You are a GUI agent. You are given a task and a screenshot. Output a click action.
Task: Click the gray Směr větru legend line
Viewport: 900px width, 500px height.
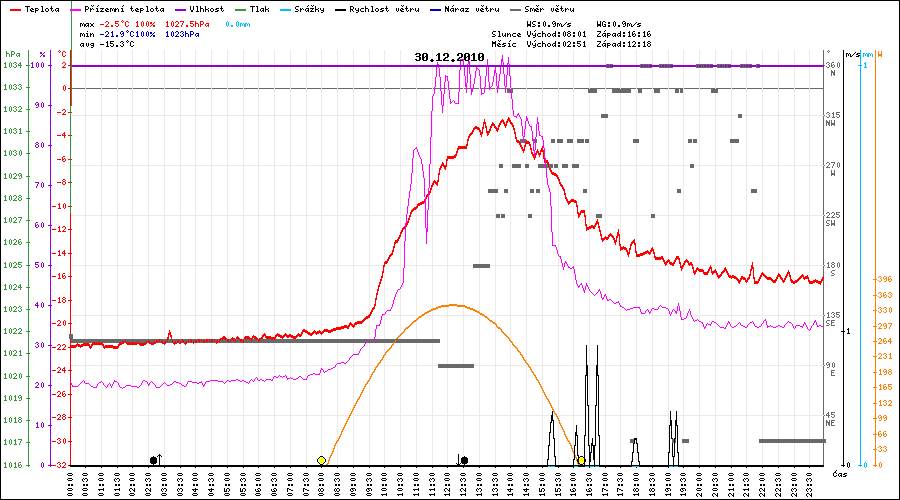(515, 10)
